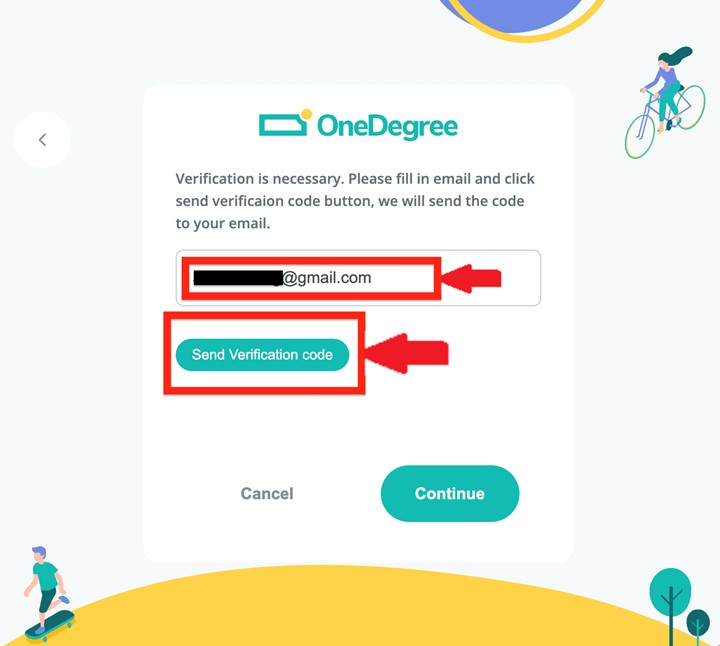Image resolution: width=720 pixels, height=646 pixels.
Task: Click the skateboarder illustration
Action: [x=49, y=594]
